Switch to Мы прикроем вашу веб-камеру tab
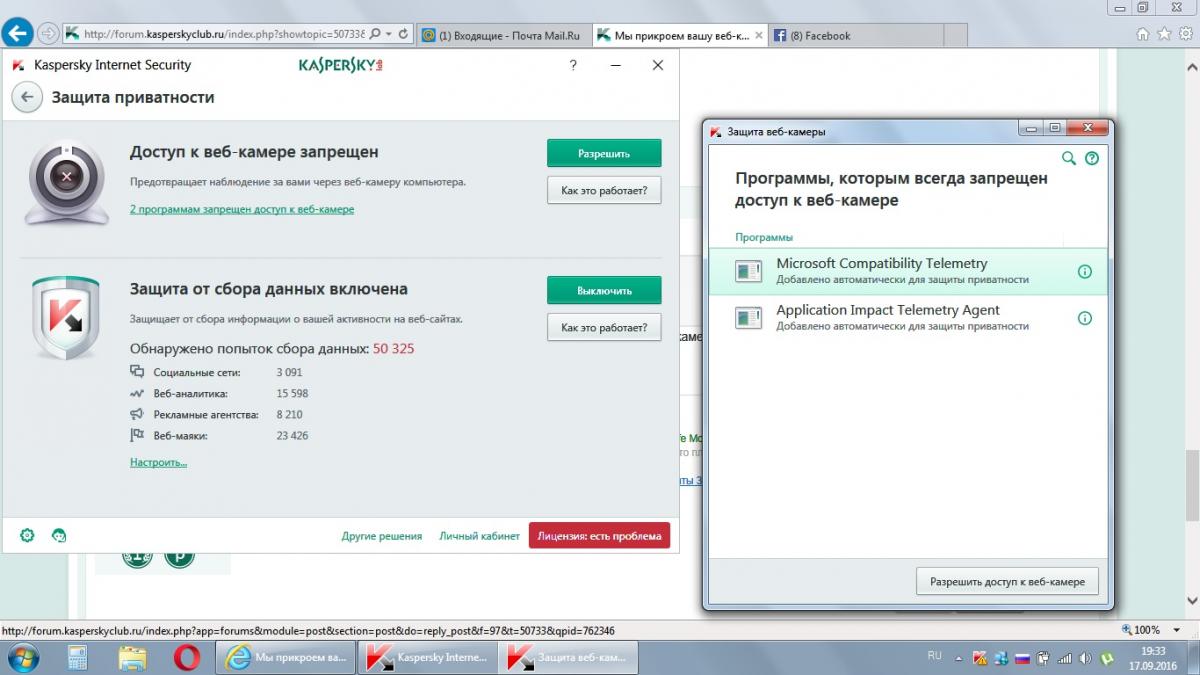The image size is (1200, 675). [680, 35]
